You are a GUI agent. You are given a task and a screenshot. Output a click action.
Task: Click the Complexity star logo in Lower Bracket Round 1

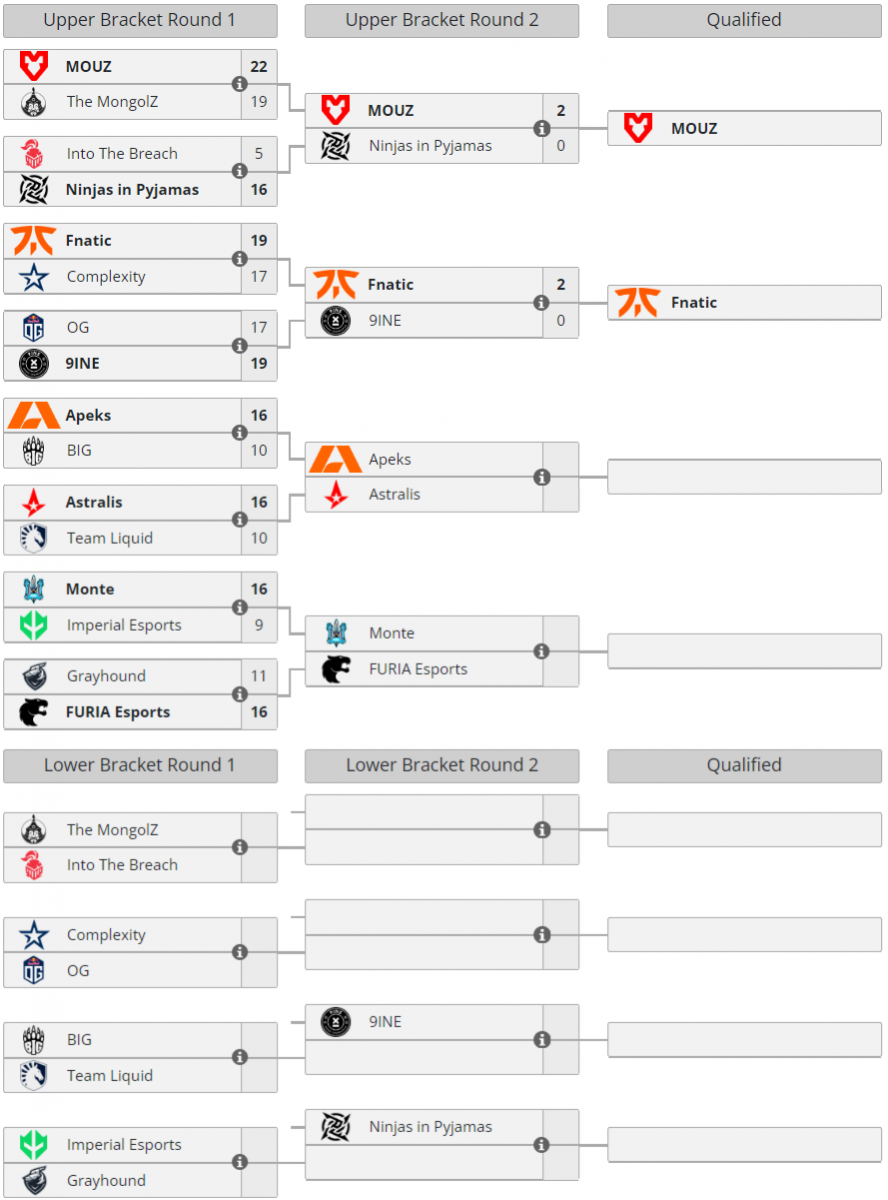34,935
